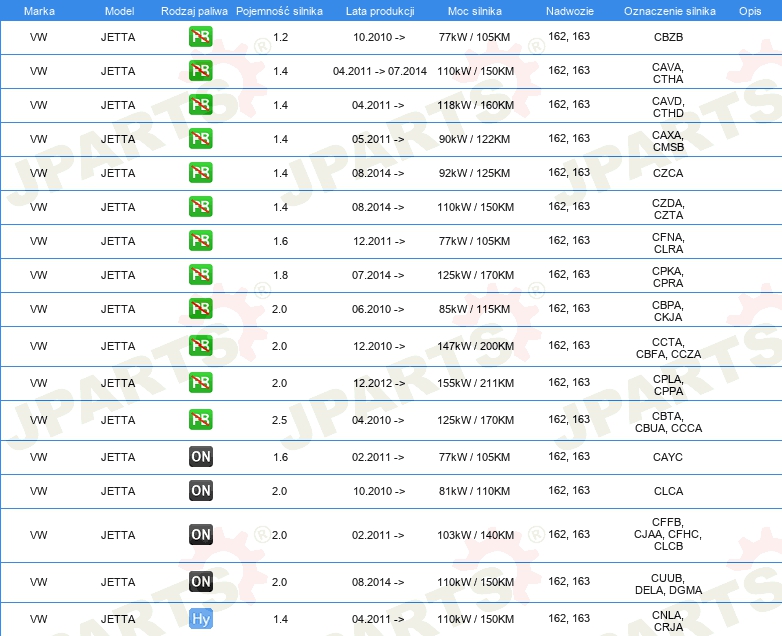Select engine codes CAXA, CMSB
Viewport: 782px width, 636px height.
(668, 141)
